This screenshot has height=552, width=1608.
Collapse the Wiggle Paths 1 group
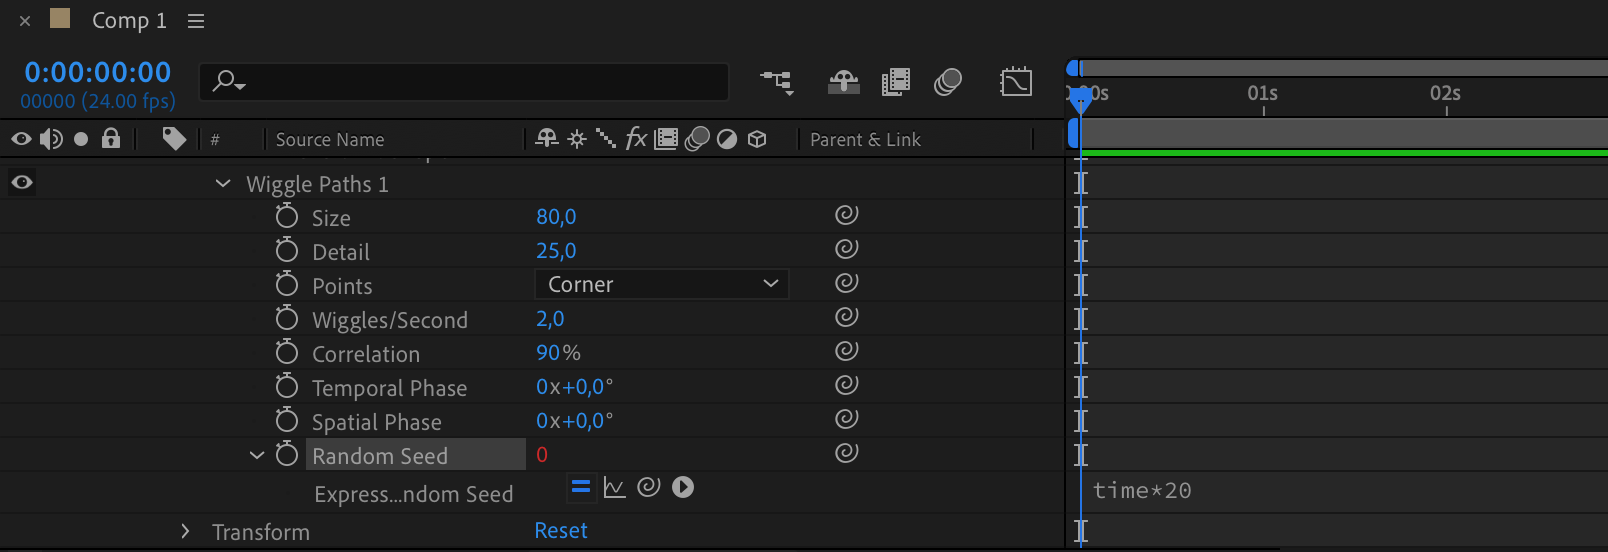(x=223, y=184)
